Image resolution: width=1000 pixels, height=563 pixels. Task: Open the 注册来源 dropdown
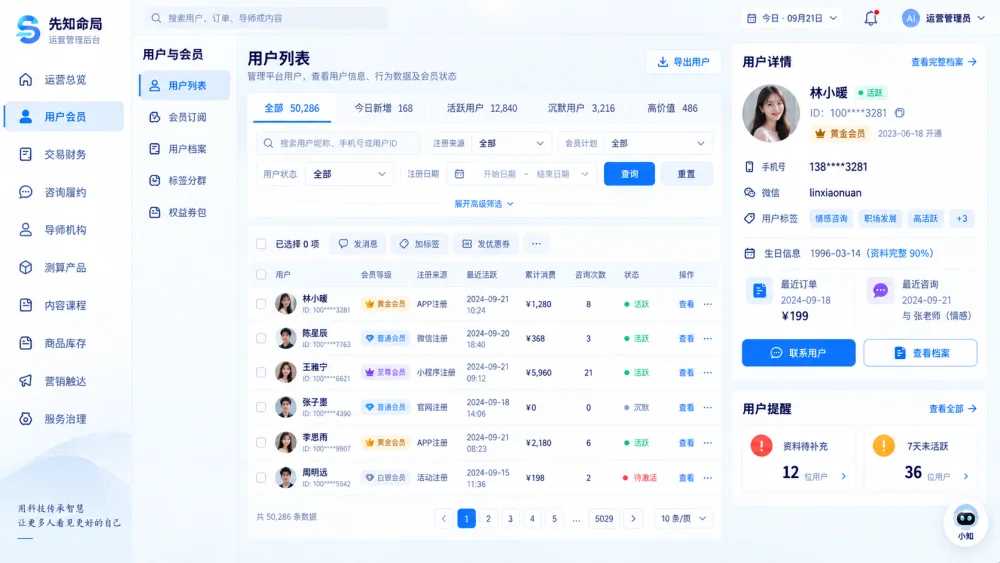(x=511, y=143)
